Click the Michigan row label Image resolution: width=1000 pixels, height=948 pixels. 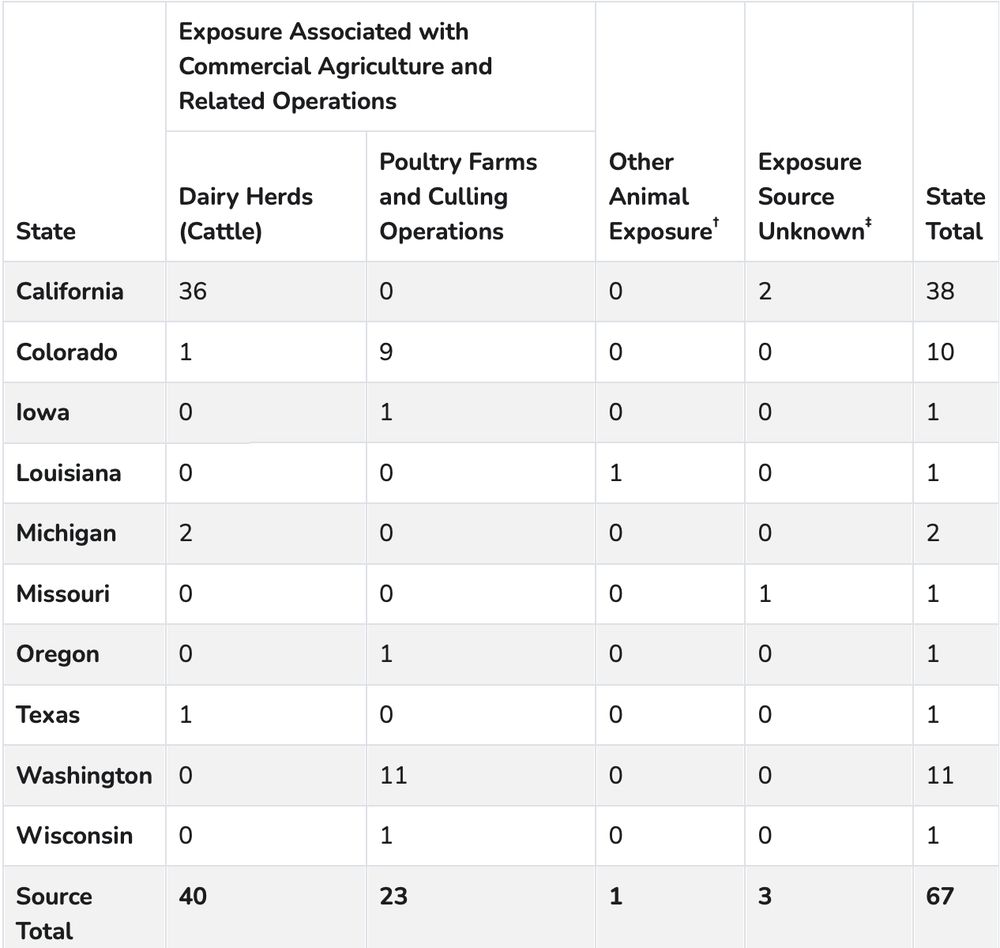click(x=65, y=533)
